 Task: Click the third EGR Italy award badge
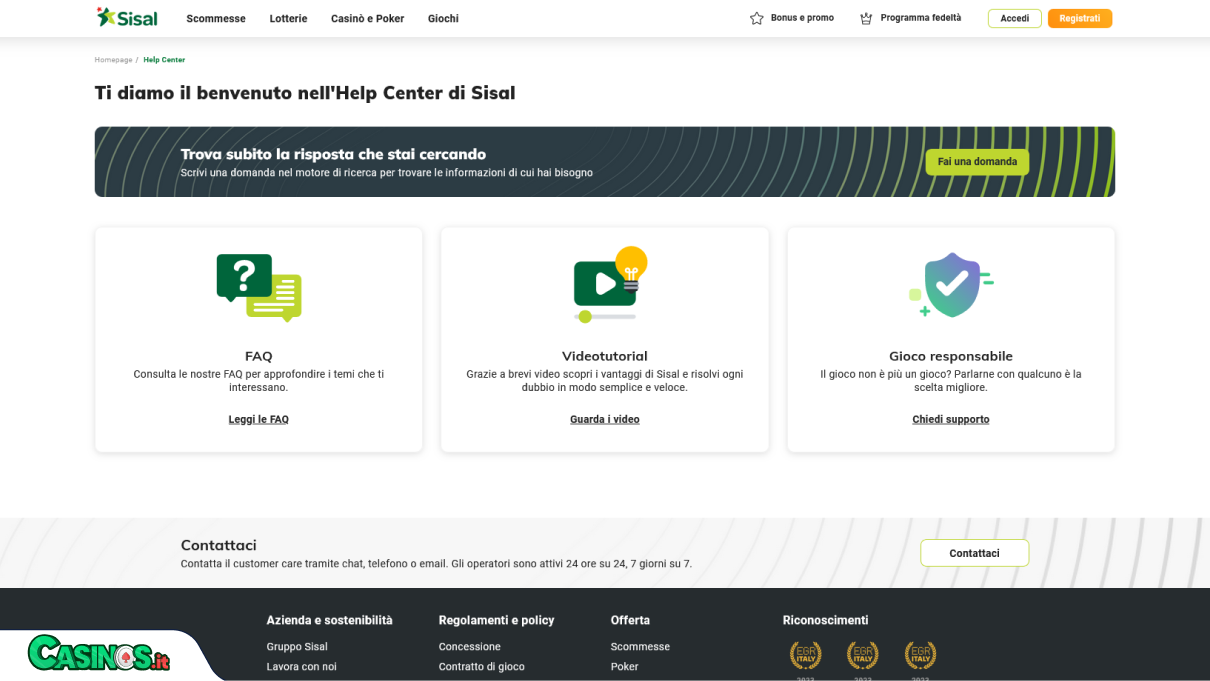(921, 655)
